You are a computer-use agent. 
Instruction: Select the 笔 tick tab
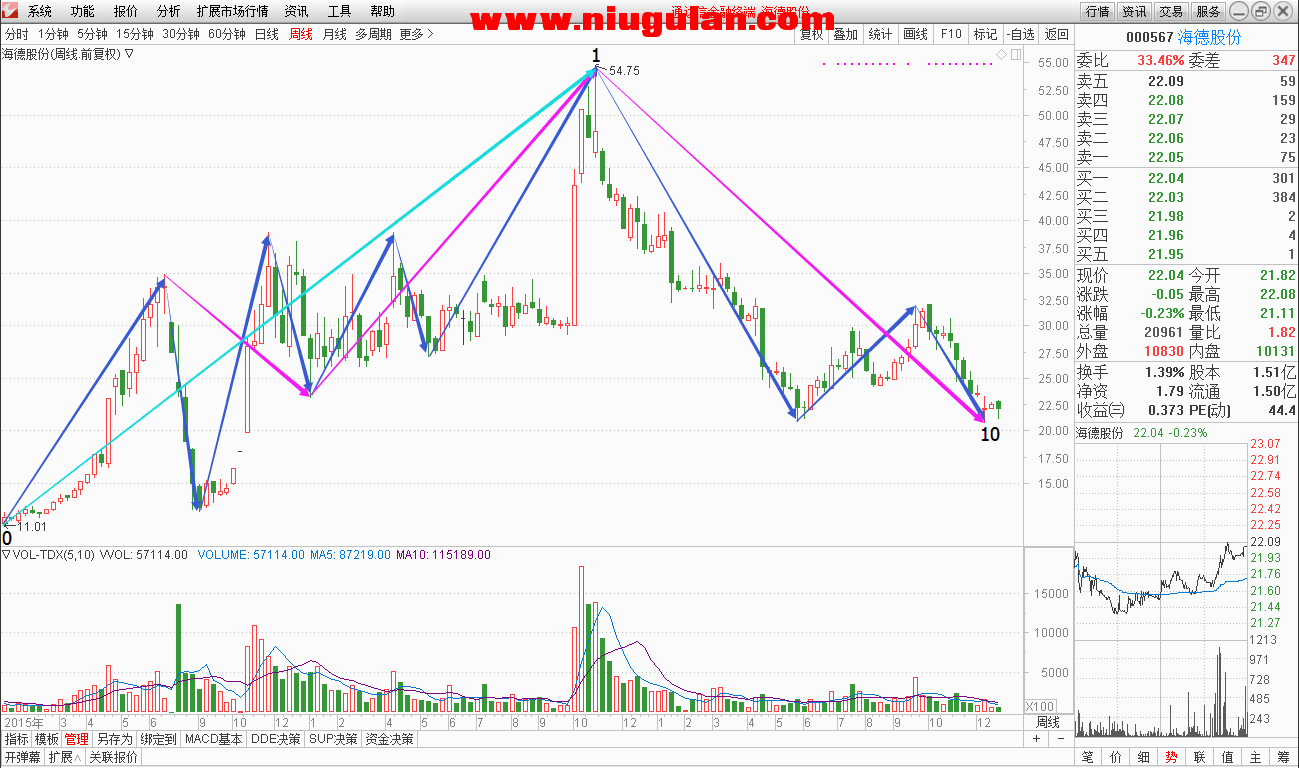coord(1088,757)
